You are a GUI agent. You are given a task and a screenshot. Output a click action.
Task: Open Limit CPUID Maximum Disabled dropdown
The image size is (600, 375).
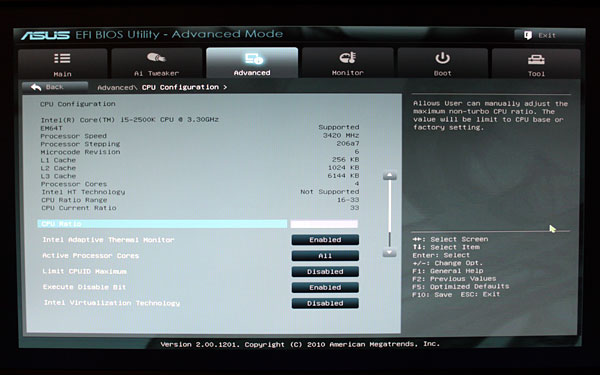pos(325,272)
